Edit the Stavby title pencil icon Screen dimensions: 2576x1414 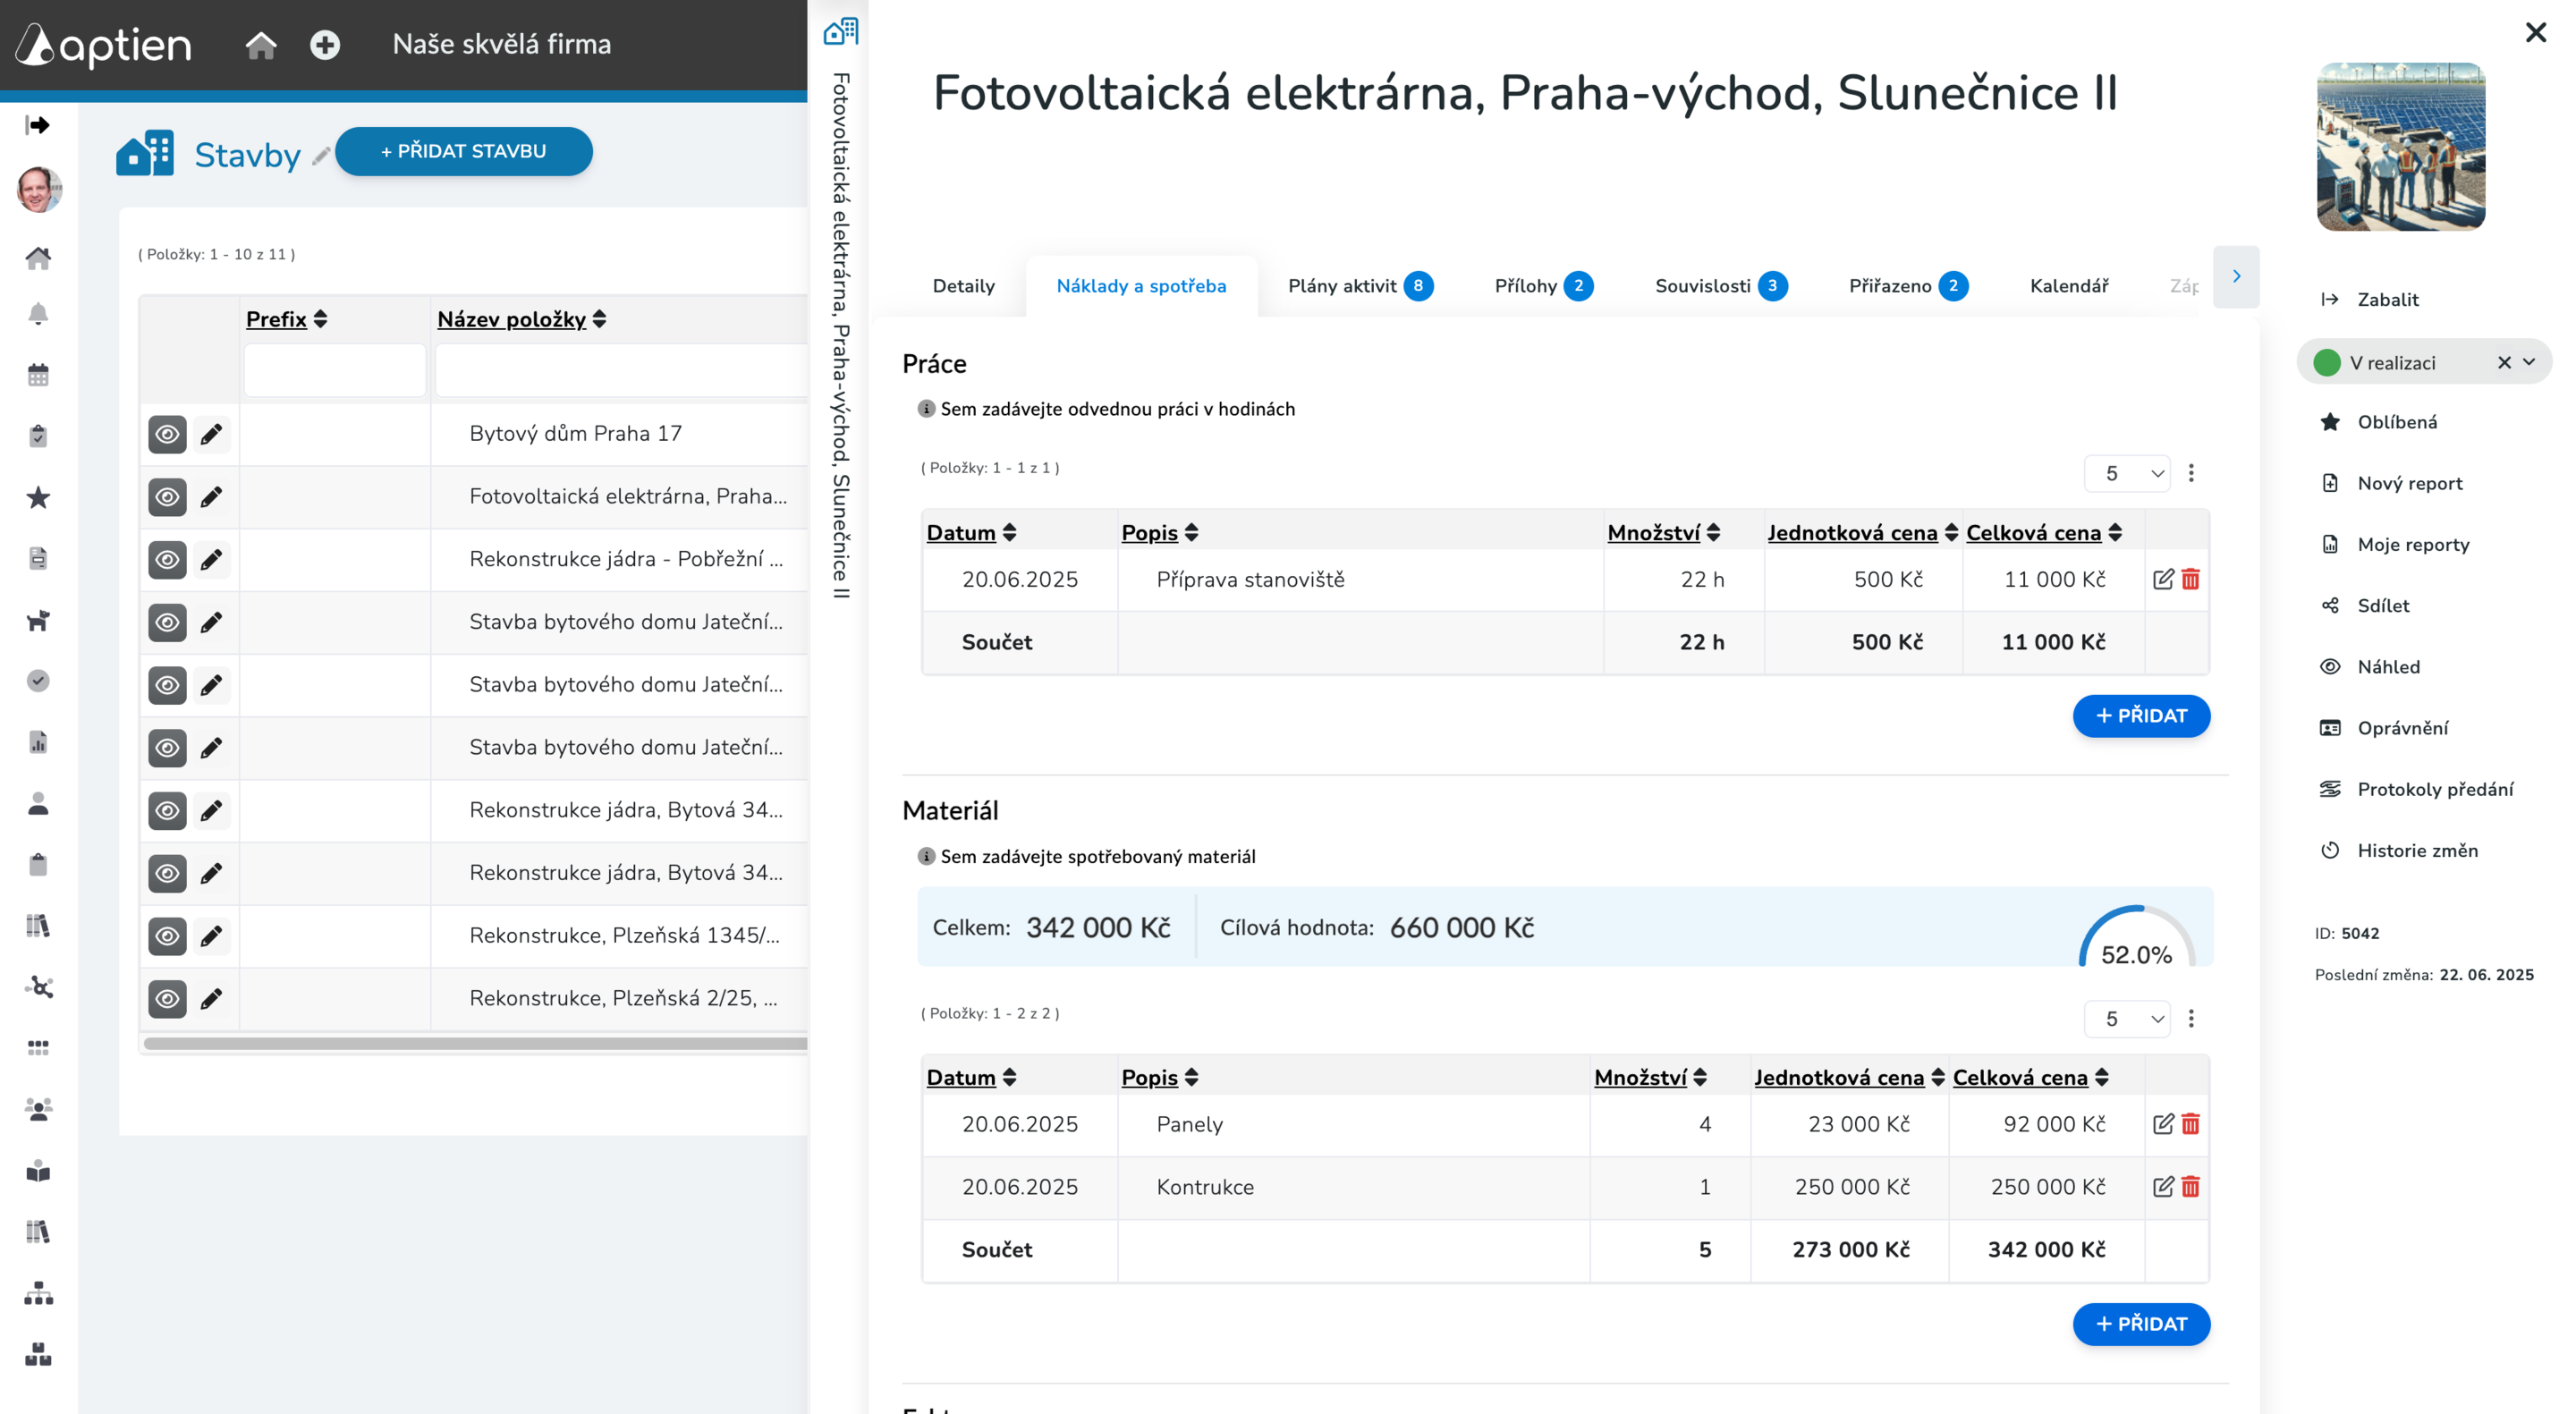point(320,156)
